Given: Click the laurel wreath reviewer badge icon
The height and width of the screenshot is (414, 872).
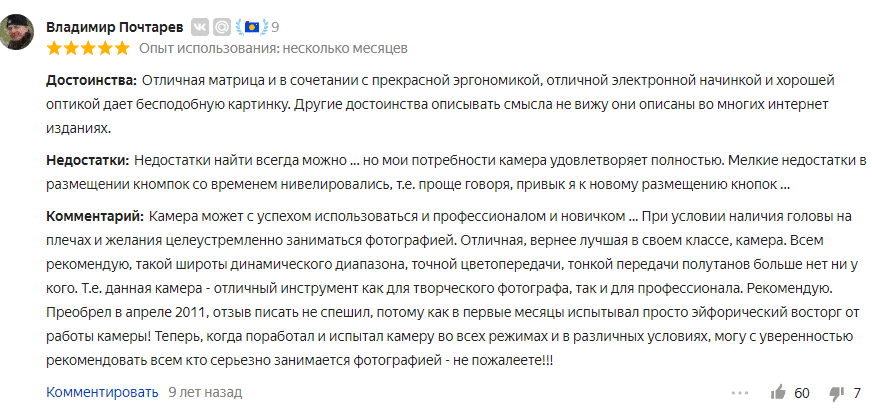Looking at the screenshot, I should click(252, 27).
